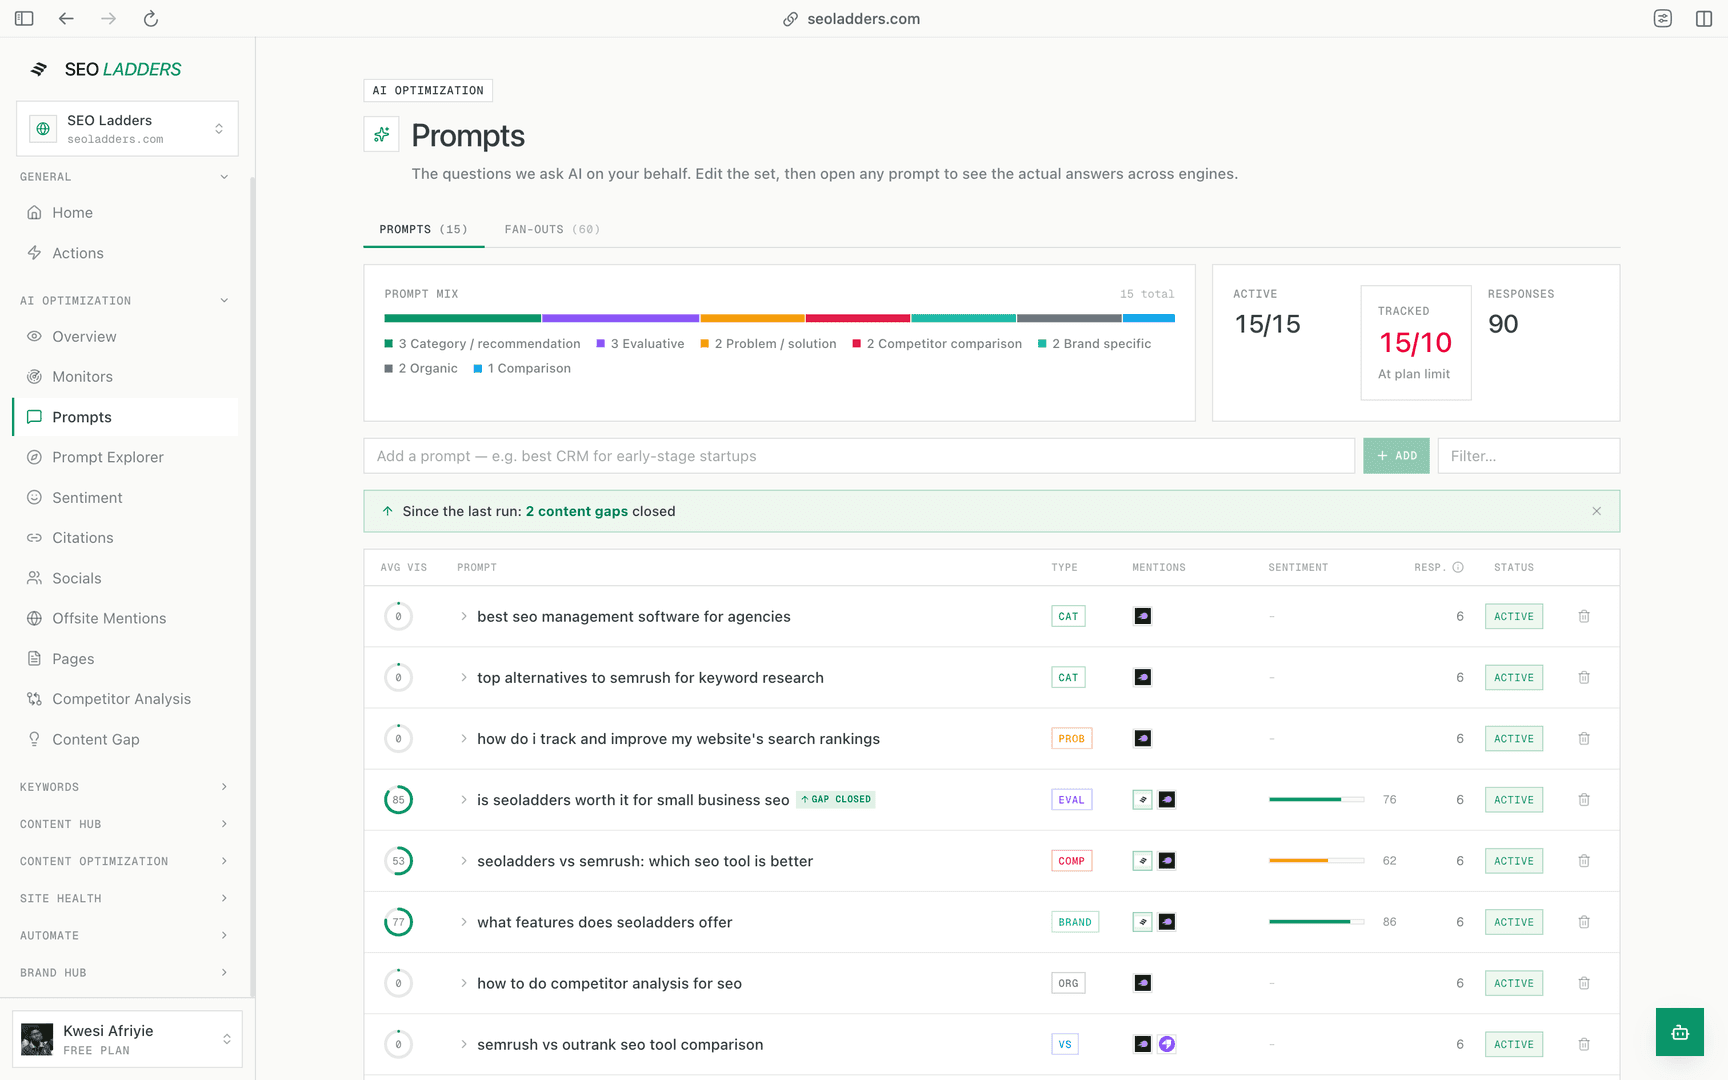Toggle ACTIVE status on seoladders vs semrush row

[1513, 861]
